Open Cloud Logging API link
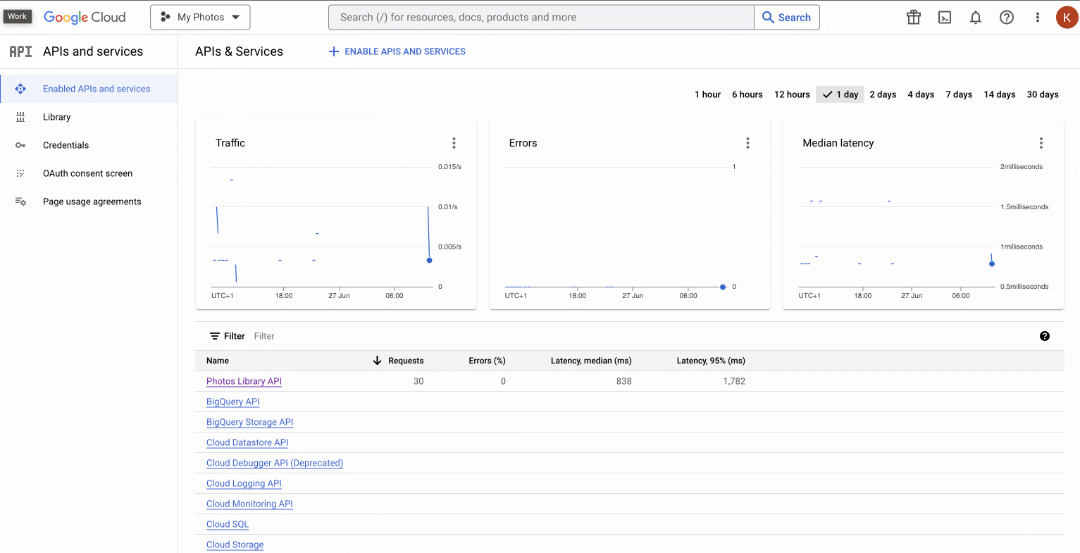 point(244,483)
